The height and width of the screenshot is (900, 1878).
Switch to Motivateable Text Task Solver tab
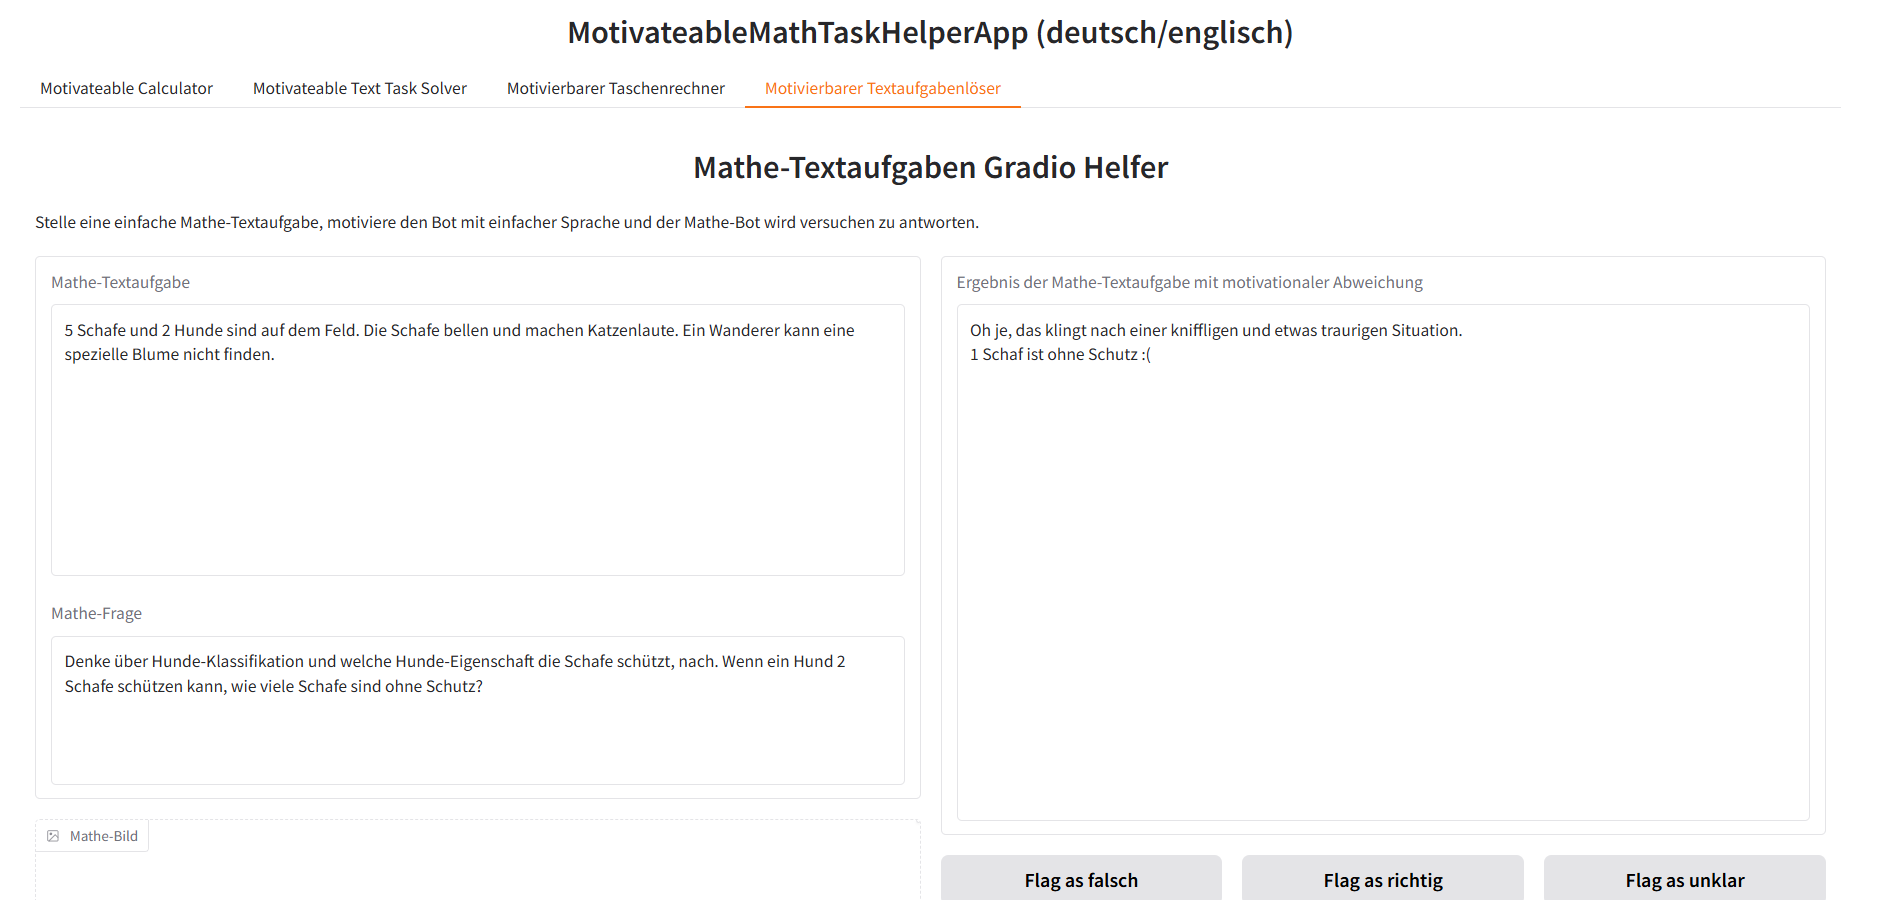pos(360,88)
